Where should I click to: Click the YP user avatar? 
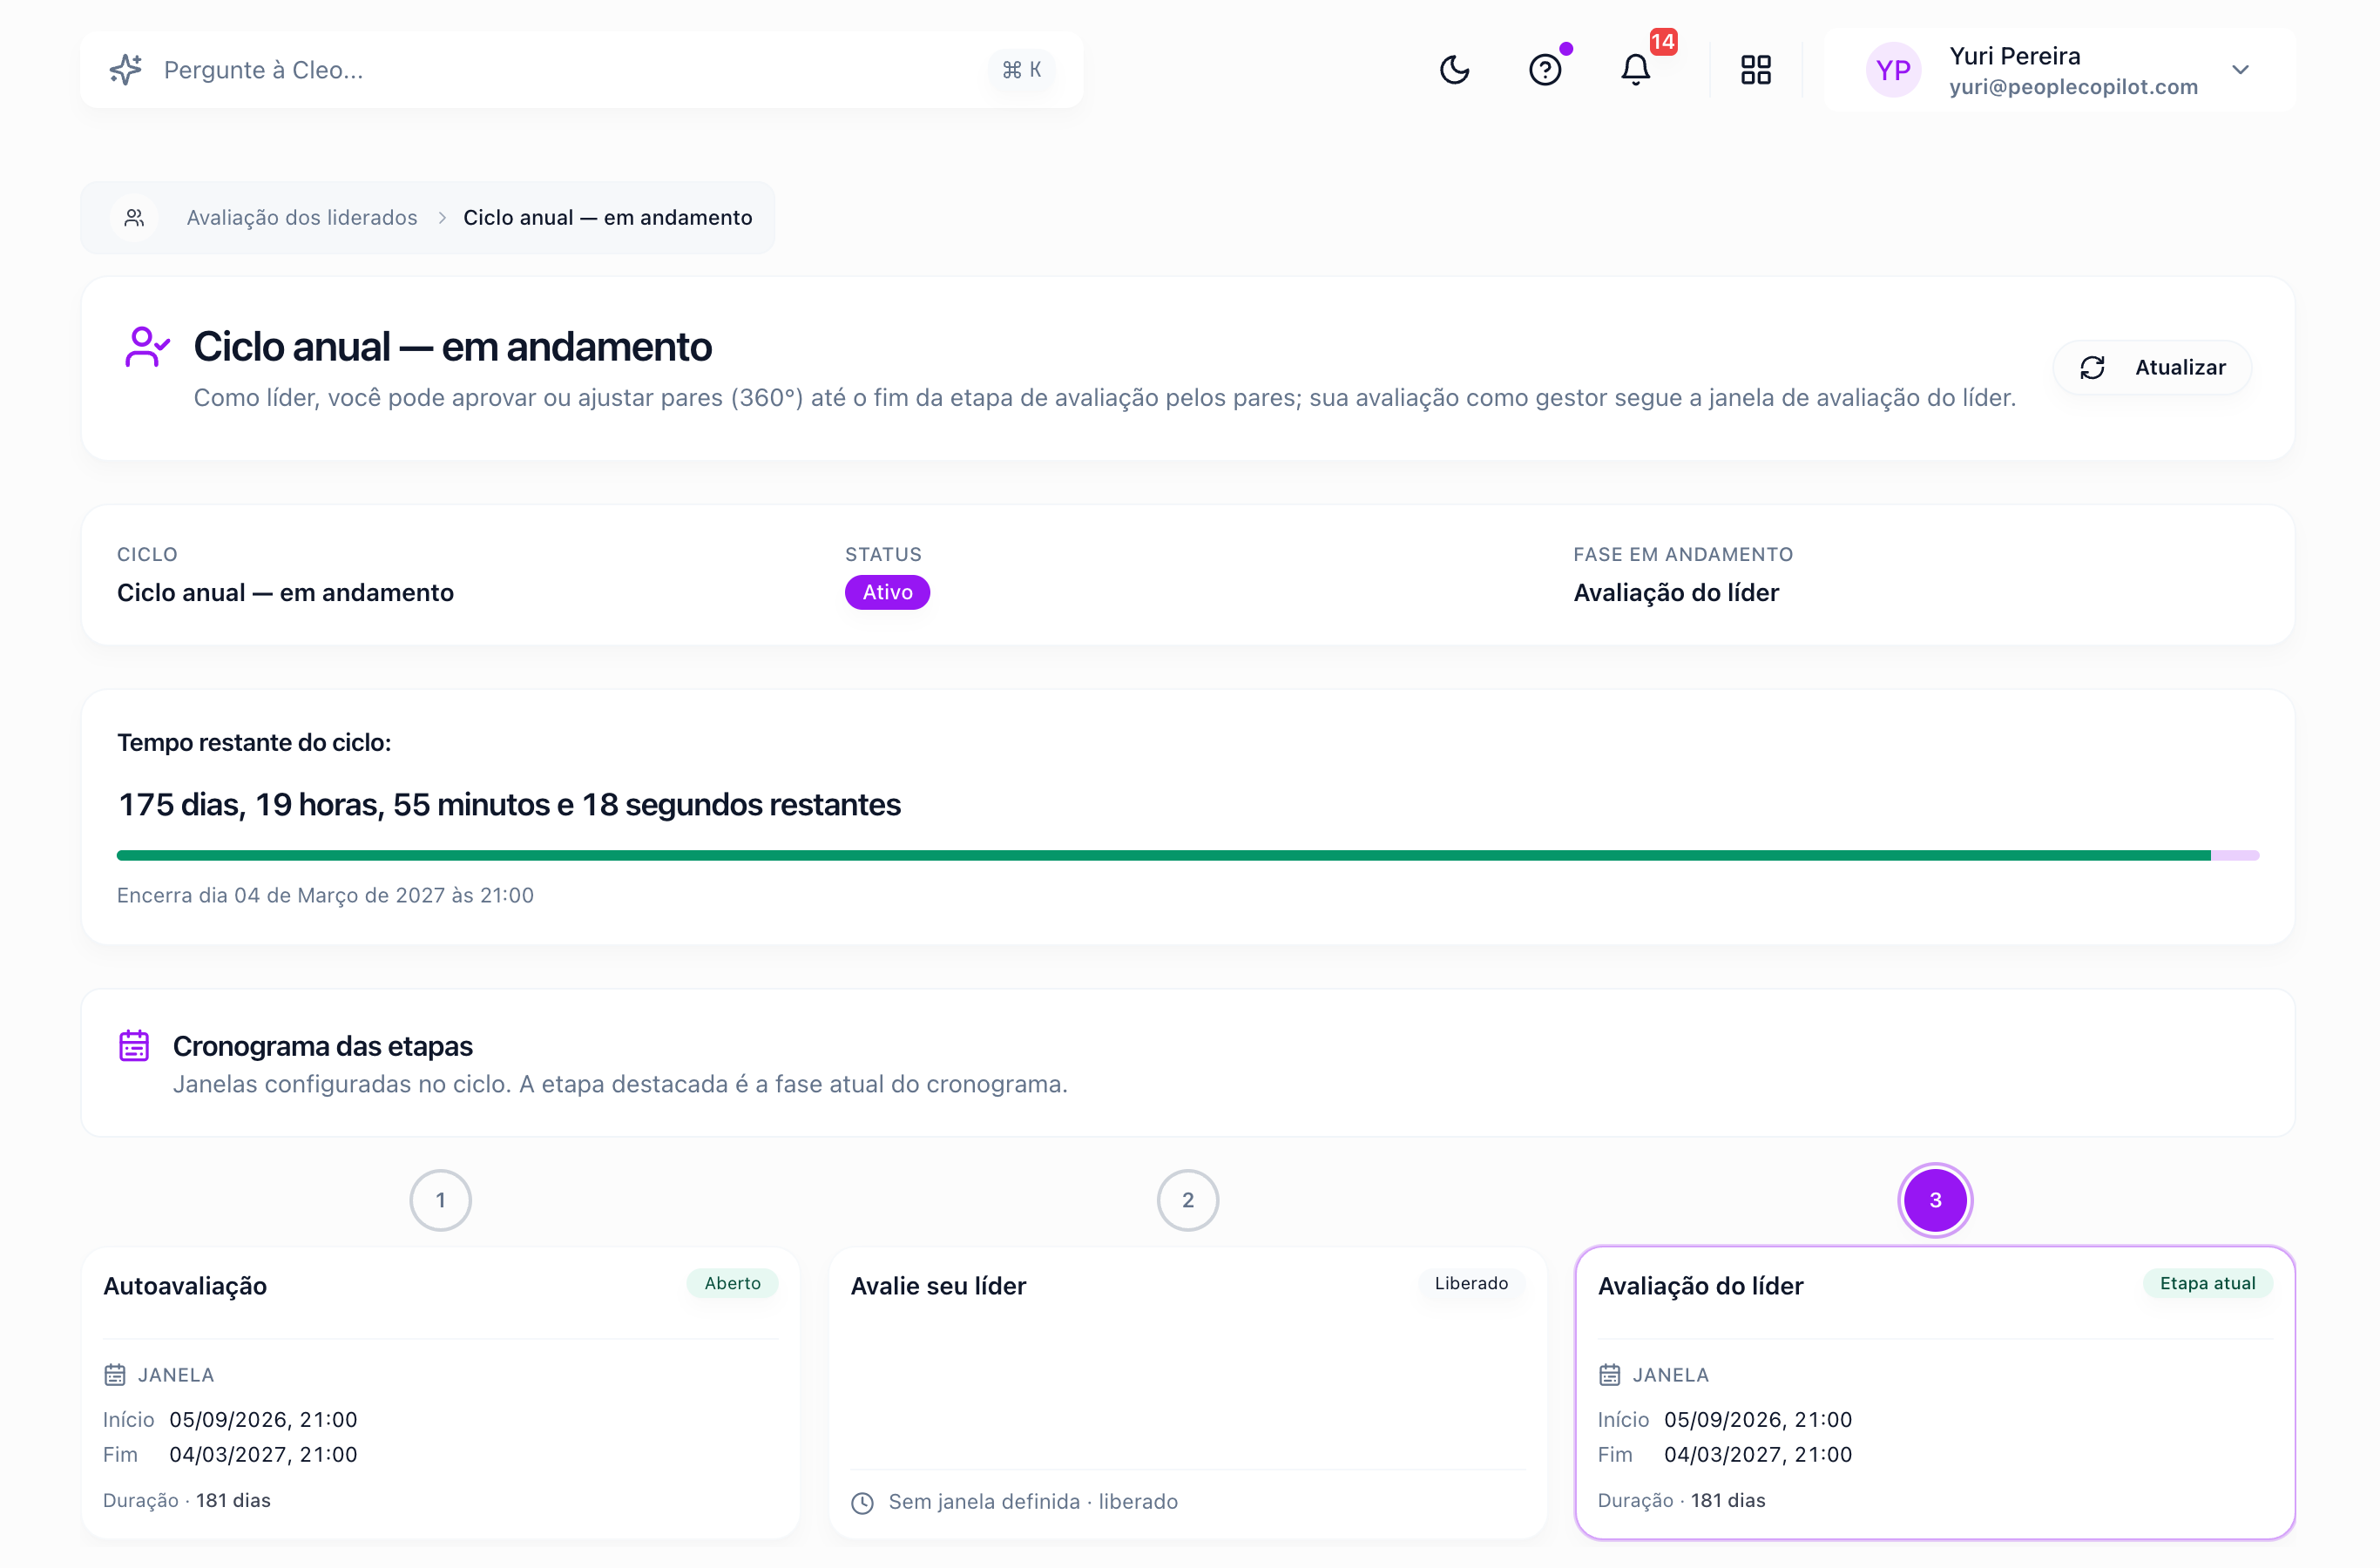click(x=1893, y=70)
